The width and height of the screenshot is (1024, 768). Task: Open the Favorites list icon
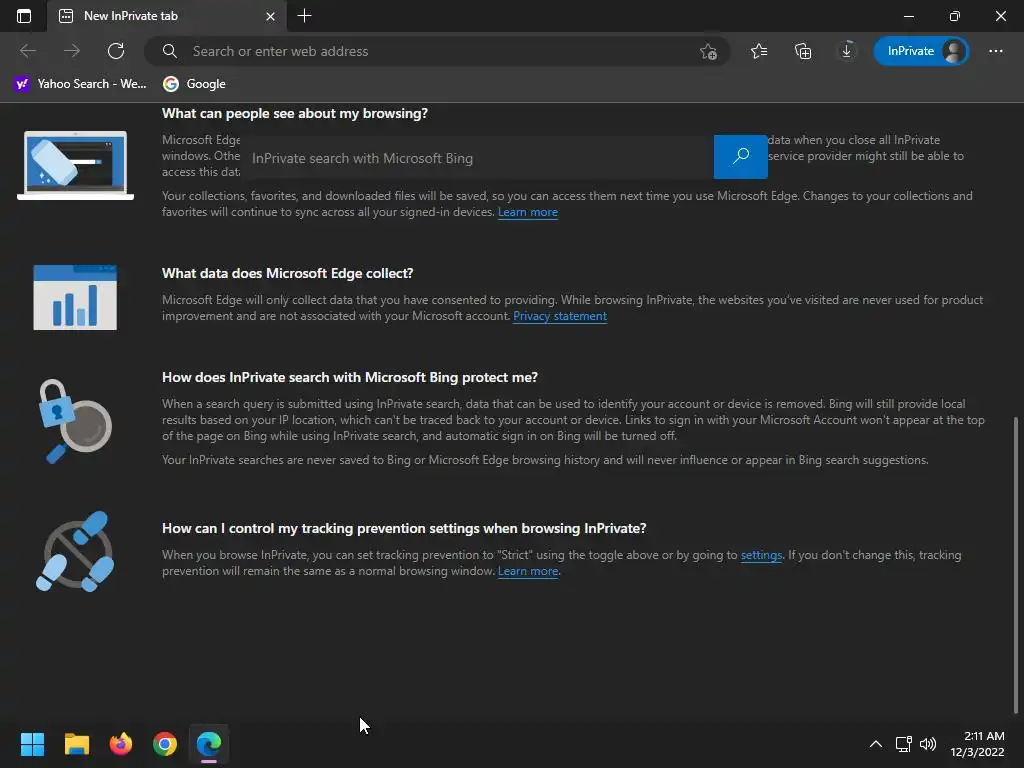[759, 51]
